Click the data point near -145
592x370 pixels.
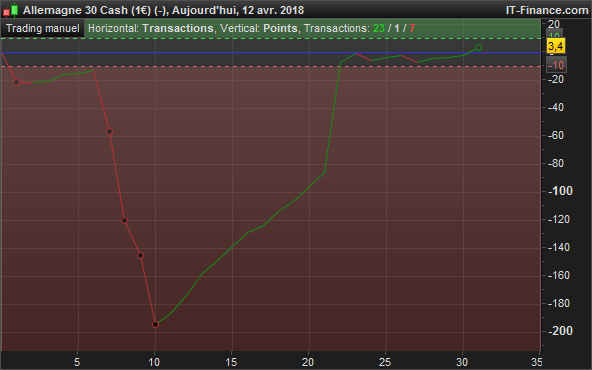[x=140, y=256]
